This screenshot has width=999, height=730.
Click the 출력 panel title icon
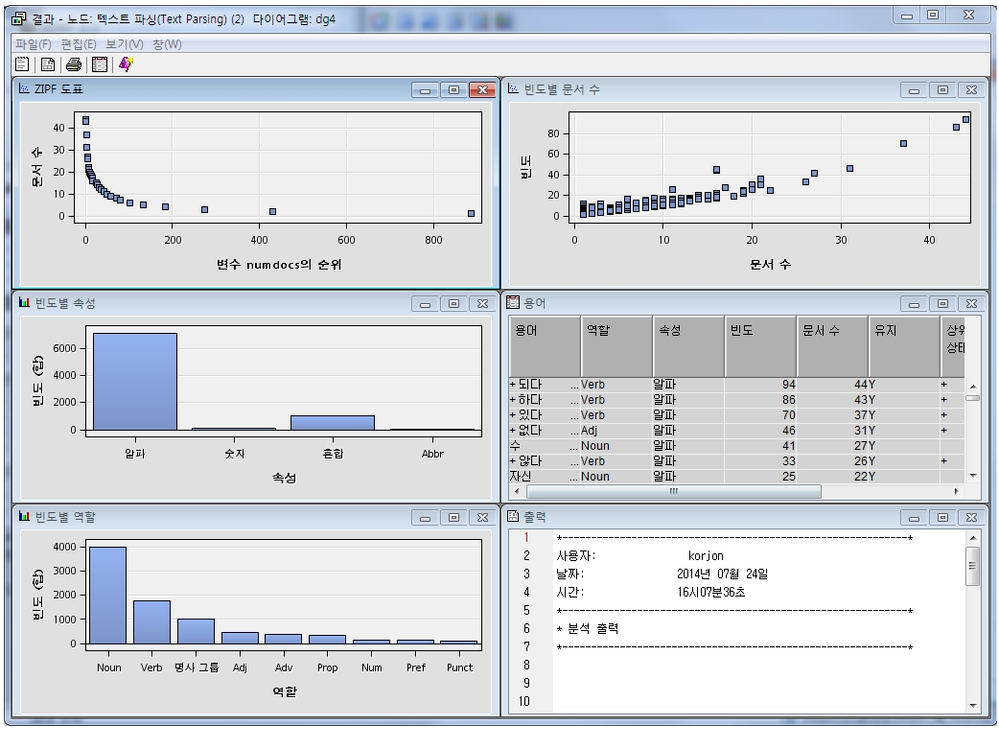(513, 517)
